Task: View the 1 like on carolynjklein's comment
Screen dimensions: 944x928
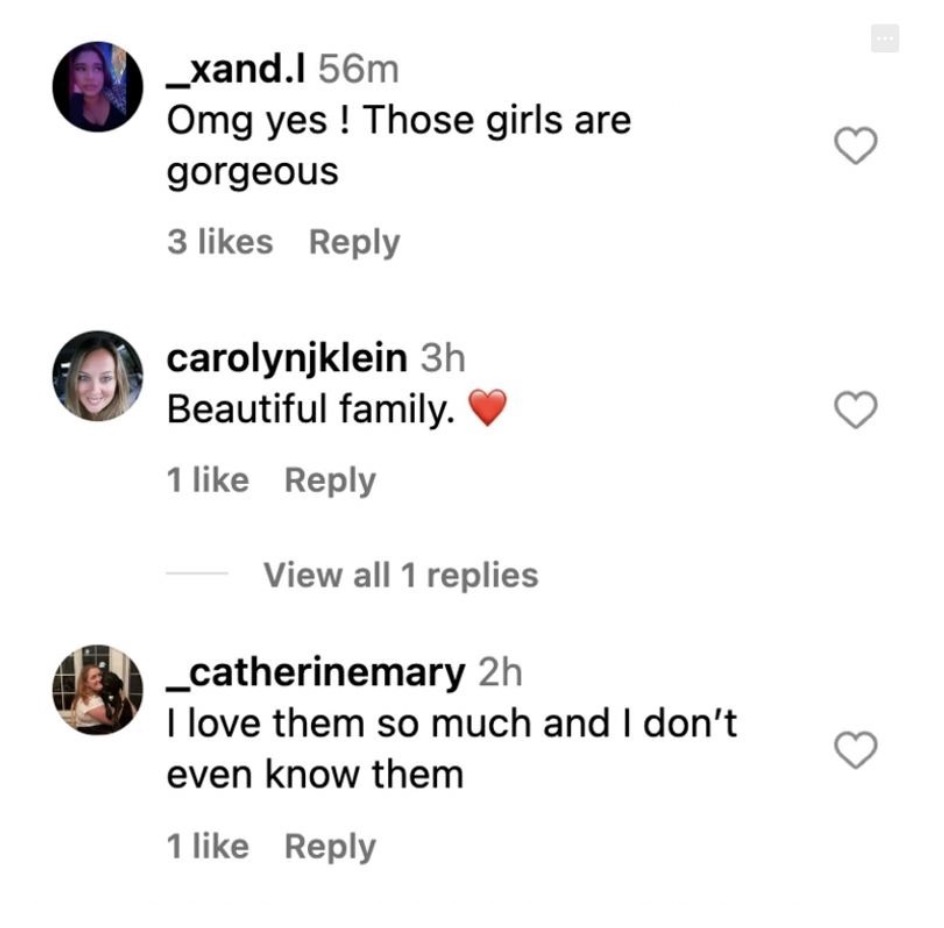Action: 207,480
